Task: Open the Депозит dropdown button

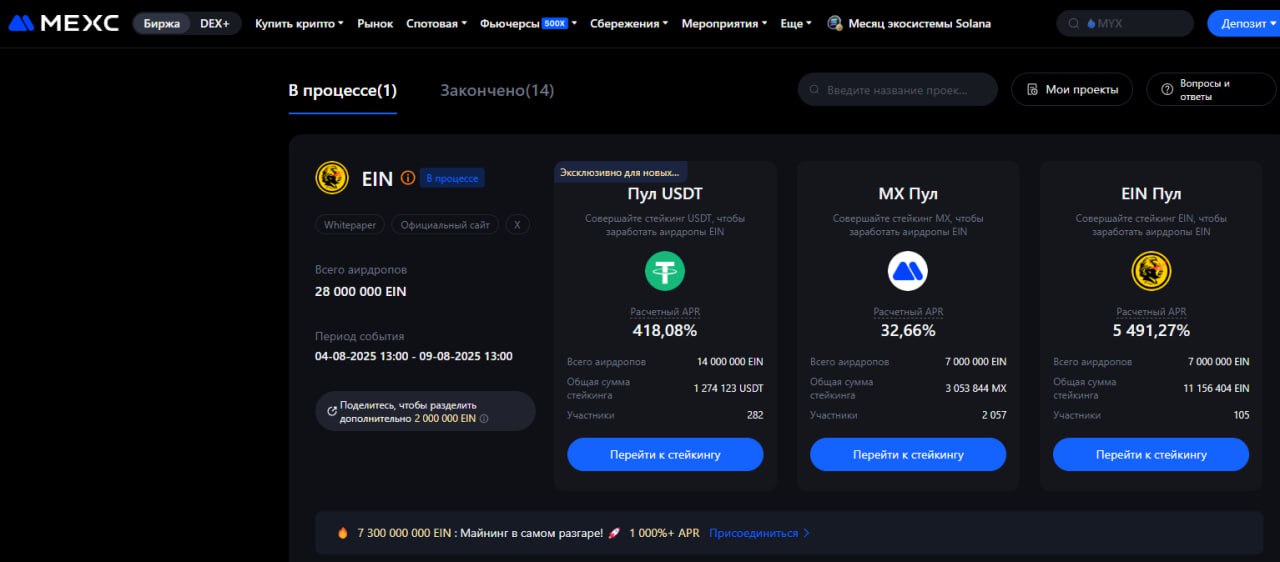Action: [x=1243, y=23]
